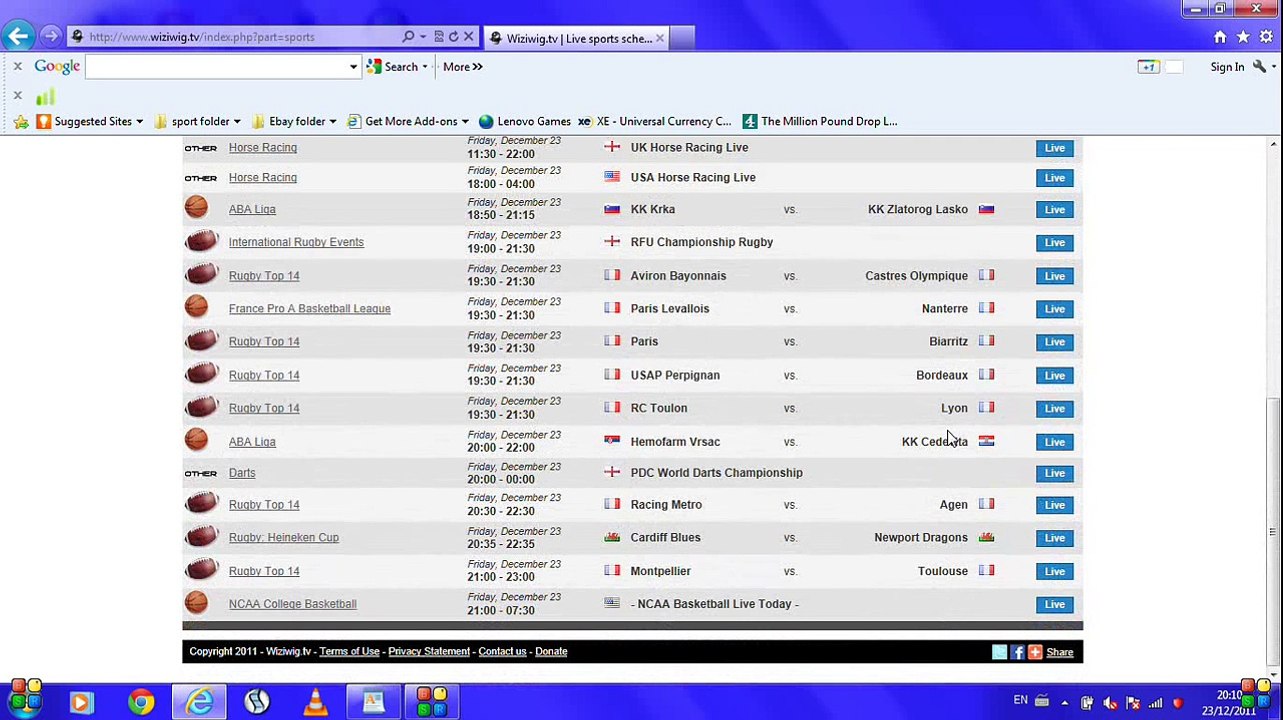Show hidden system tray icons
This screenshot has height=720, width=1283.
(1065, 703)
